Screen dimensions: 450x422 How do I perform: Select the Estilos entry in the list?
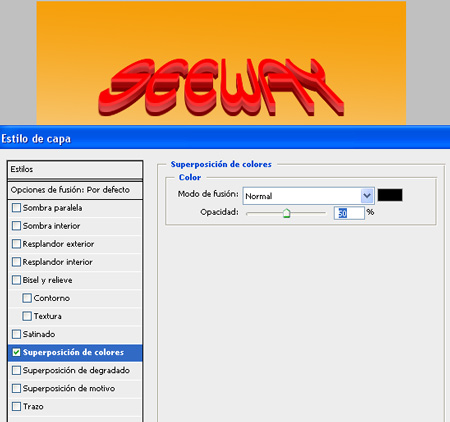click(x=75, y=169)
